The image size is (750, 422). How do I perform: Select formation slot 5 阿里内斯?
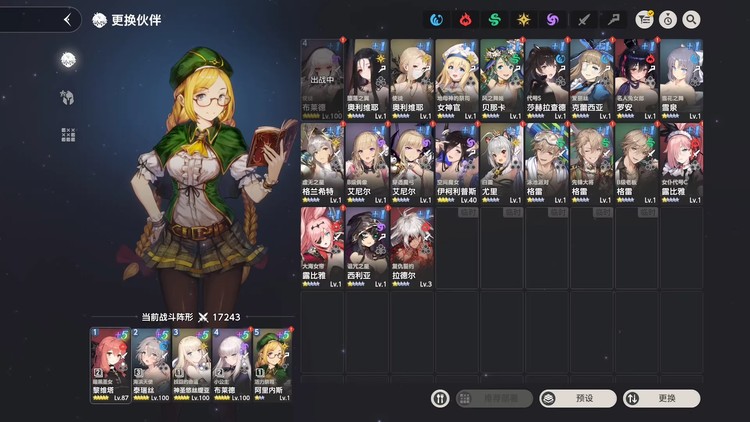[272, 365]
